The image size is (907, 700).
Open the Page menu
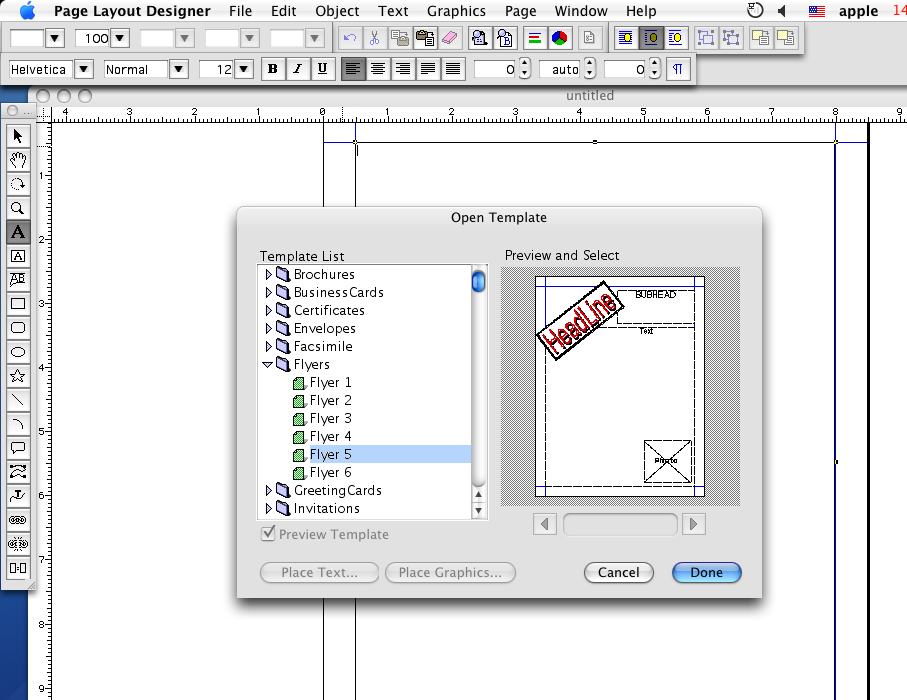520,11
